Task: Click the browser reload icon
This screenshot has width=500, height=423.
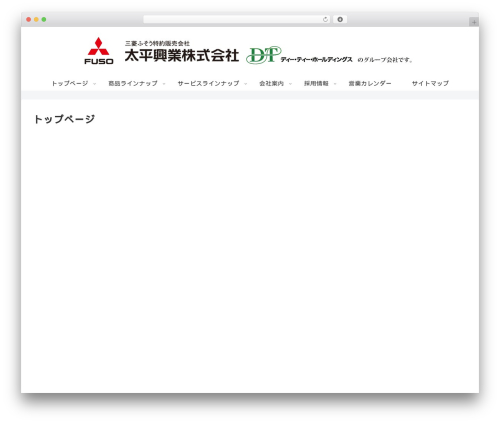Action: pos(325,19)
